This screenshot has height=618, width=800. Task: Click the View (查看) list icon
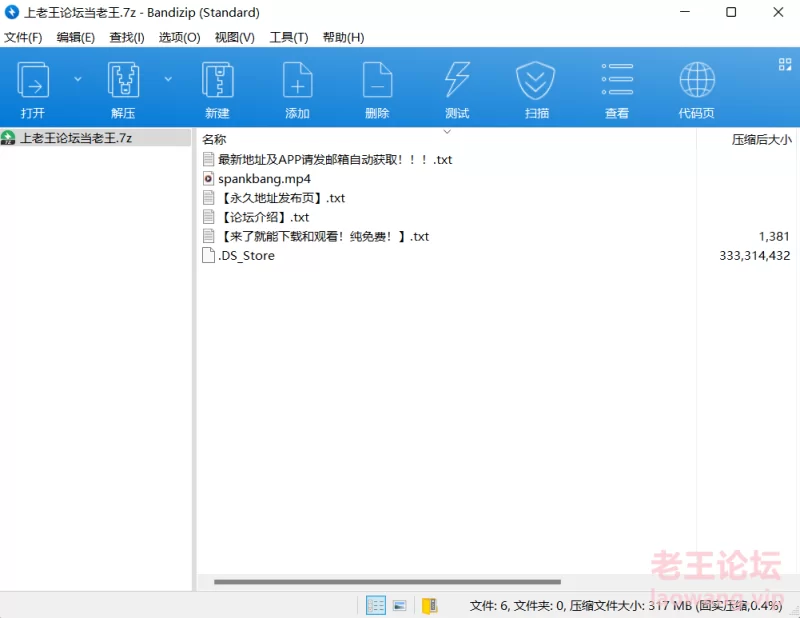pyautogui.click(x=617, y=79)
